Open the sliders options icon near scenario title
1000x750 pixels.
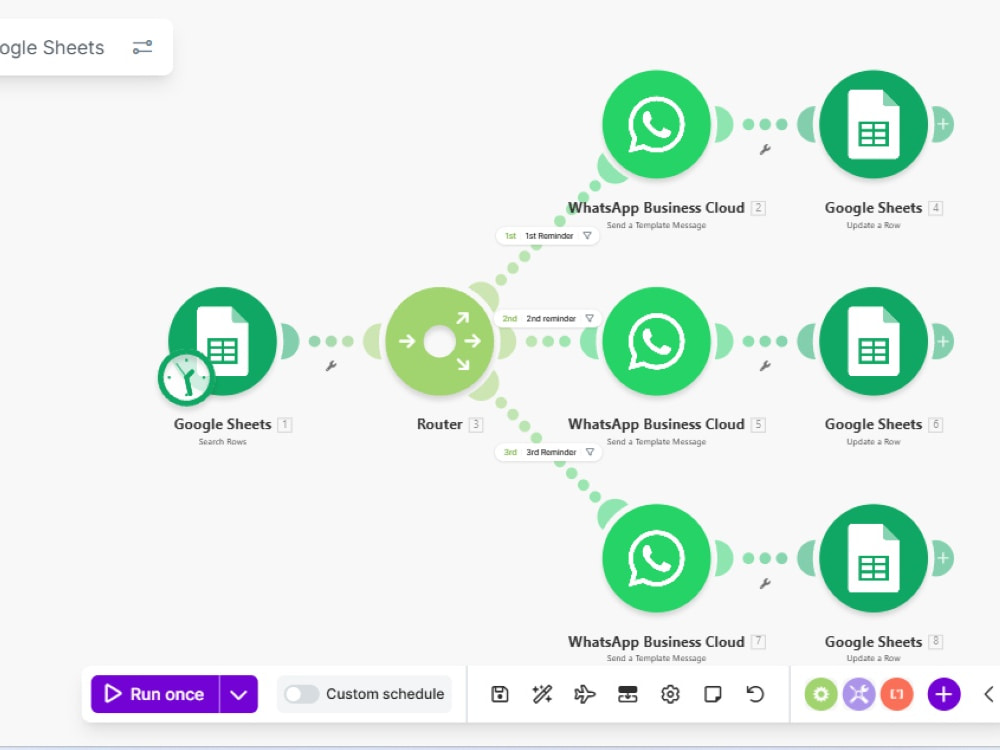pyautogui.click(x=142, y=47)
